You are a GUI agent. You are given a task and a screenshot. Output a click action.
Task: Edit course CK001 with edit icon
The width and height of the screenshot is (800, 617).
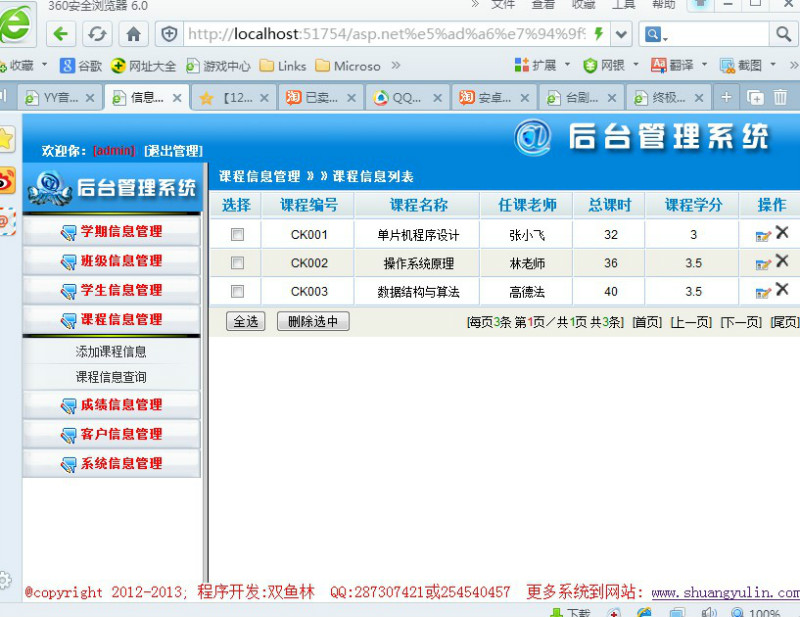(x=763, y=236)
